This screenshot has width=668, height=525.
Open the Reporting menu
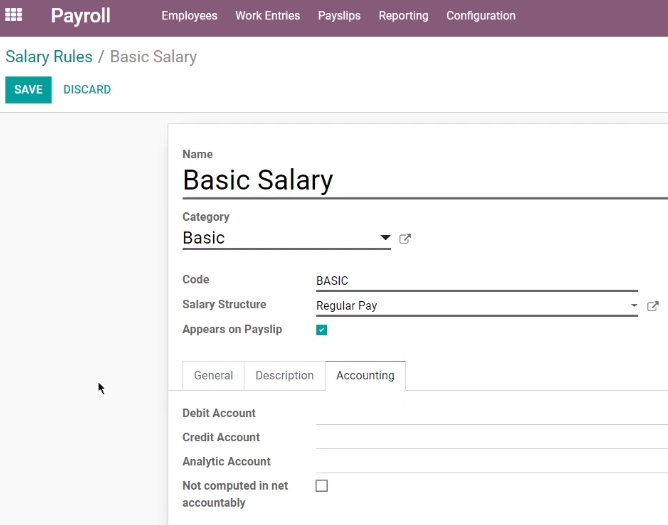[x=403, y=16]
